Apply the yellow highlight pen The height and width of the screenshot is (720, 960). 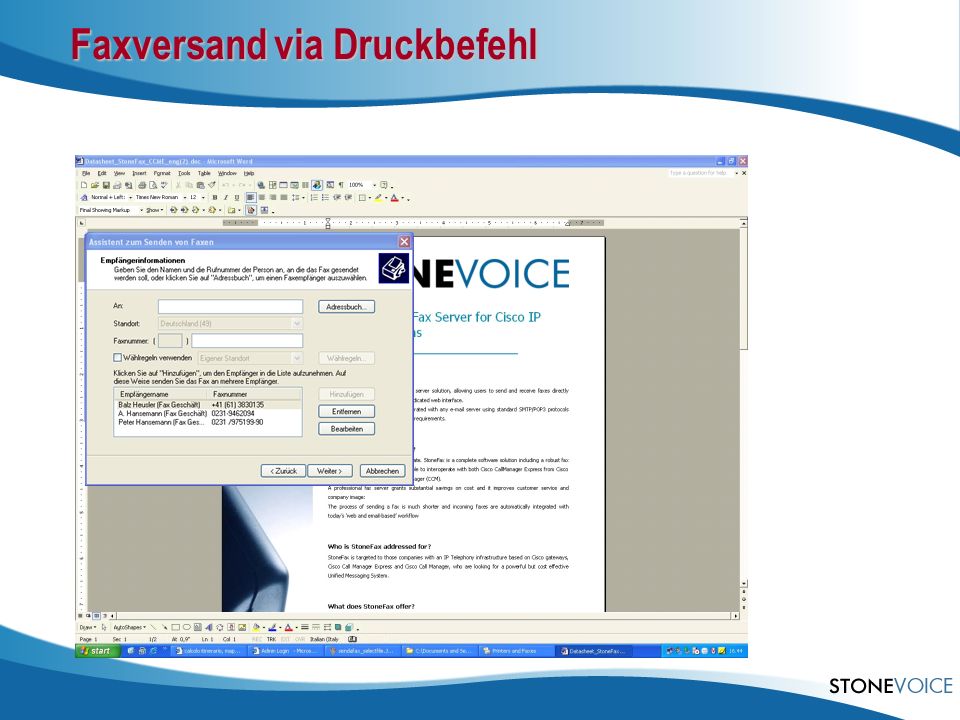(378, 198)
